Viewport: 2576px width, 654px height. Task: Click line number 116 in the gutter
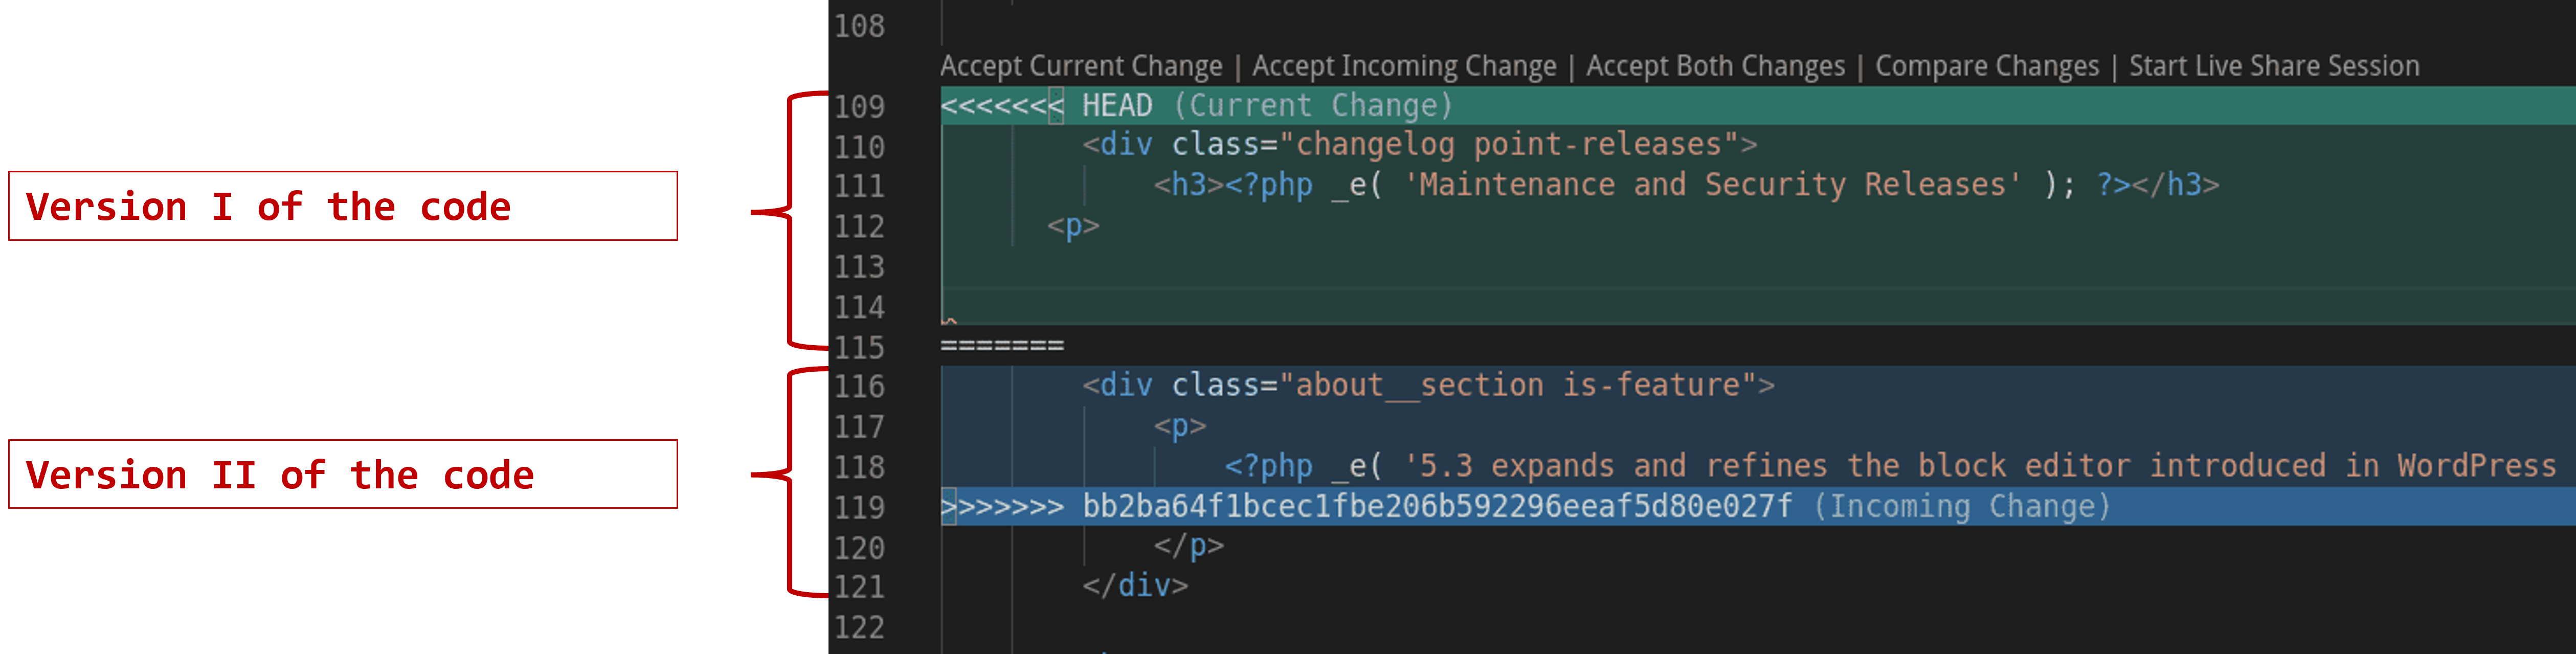859,386
